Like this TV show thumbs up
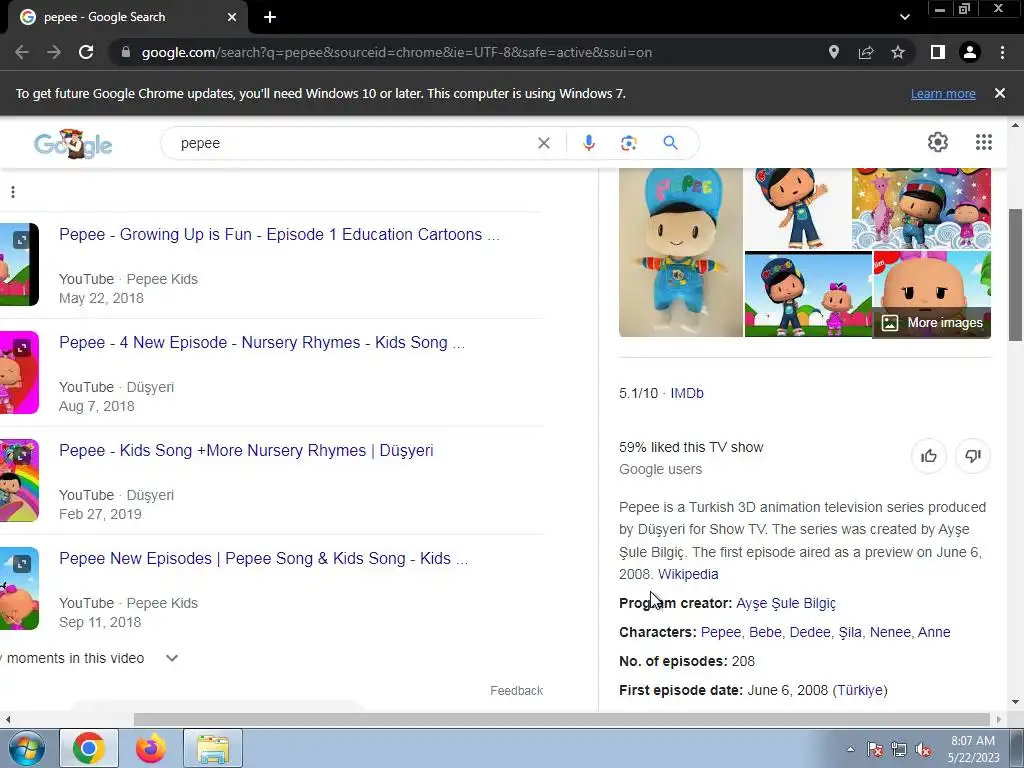The image size is (1024, 768). point(929,456)
